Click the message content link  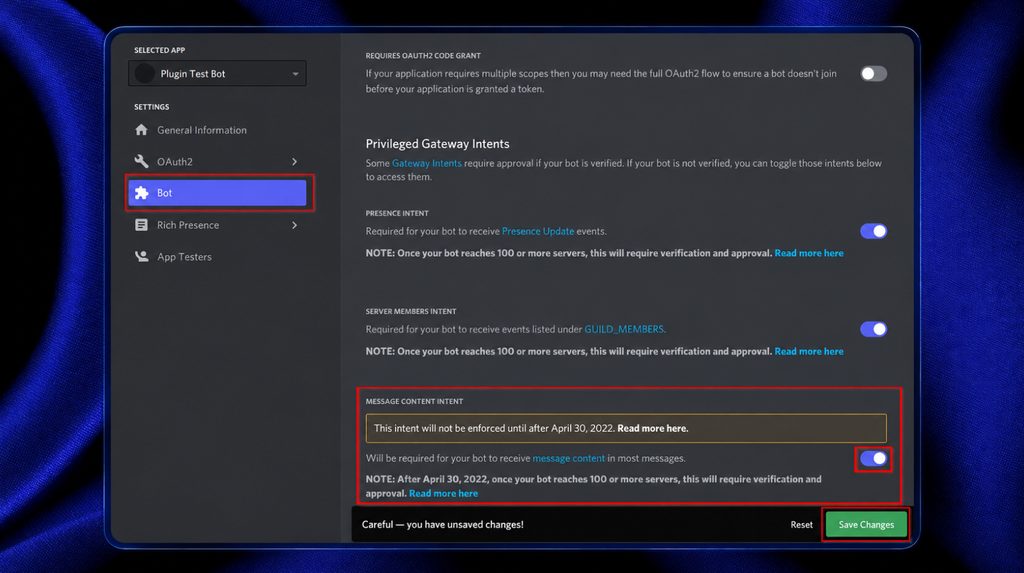[569, 459]
